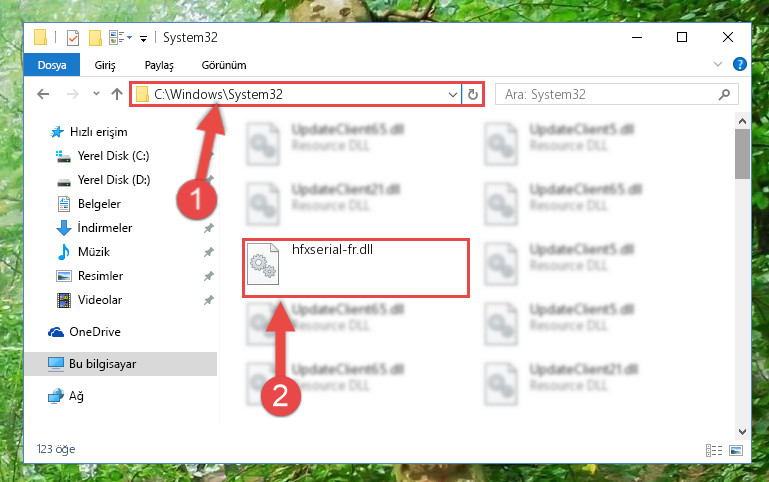This screenshot has height=482, width=769.
Task: Click the vertical scrollbar thumb
Action: [x=742, y=154]
